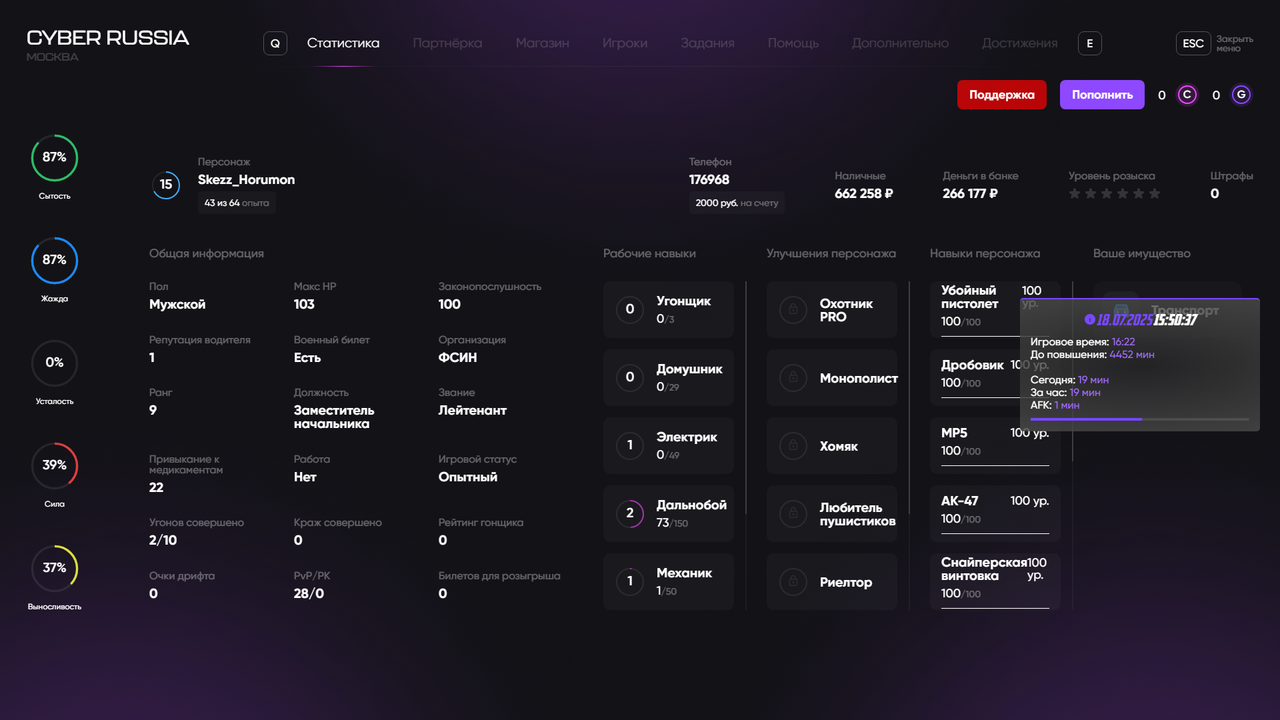Click the E key hint icon

pyautogui.click(x=1090, y=43)
